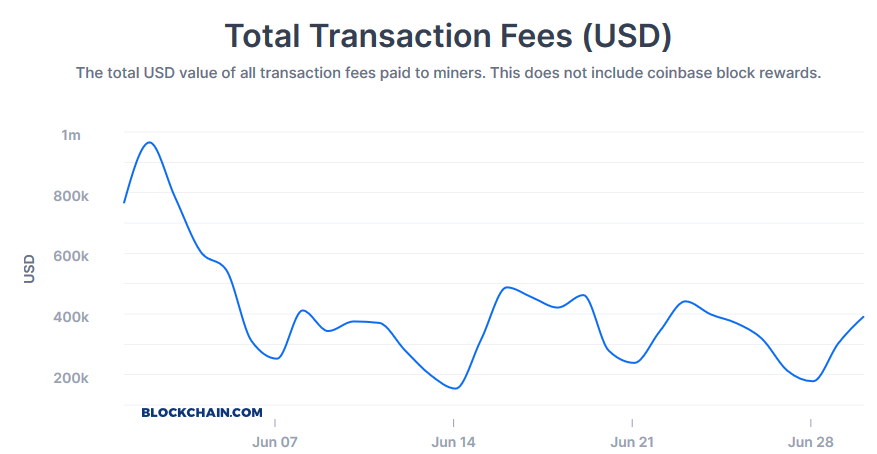
Task: Click the line's dip at Jun 07
Action: pyautogui.click(x=276, y=358)
